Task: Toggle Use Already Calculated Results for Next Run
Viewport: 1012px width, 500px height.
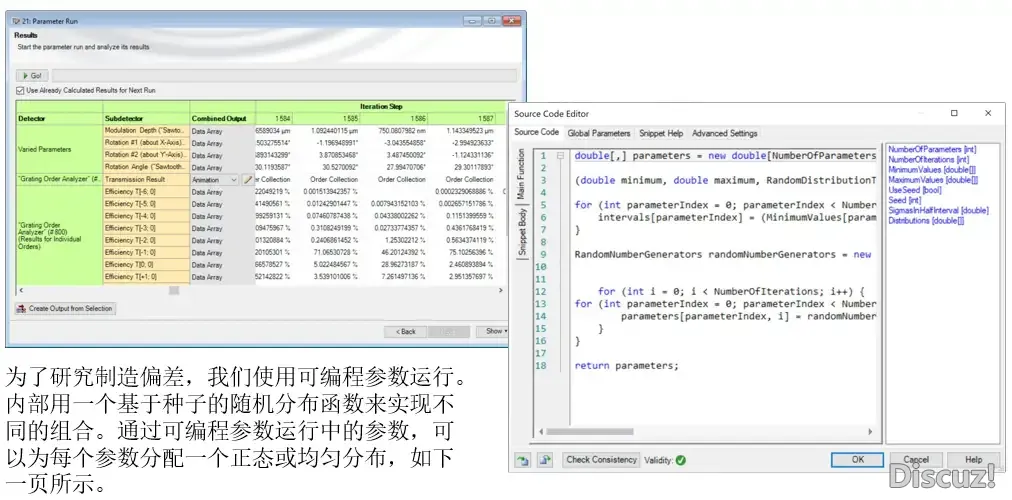Action: [21, 91]
